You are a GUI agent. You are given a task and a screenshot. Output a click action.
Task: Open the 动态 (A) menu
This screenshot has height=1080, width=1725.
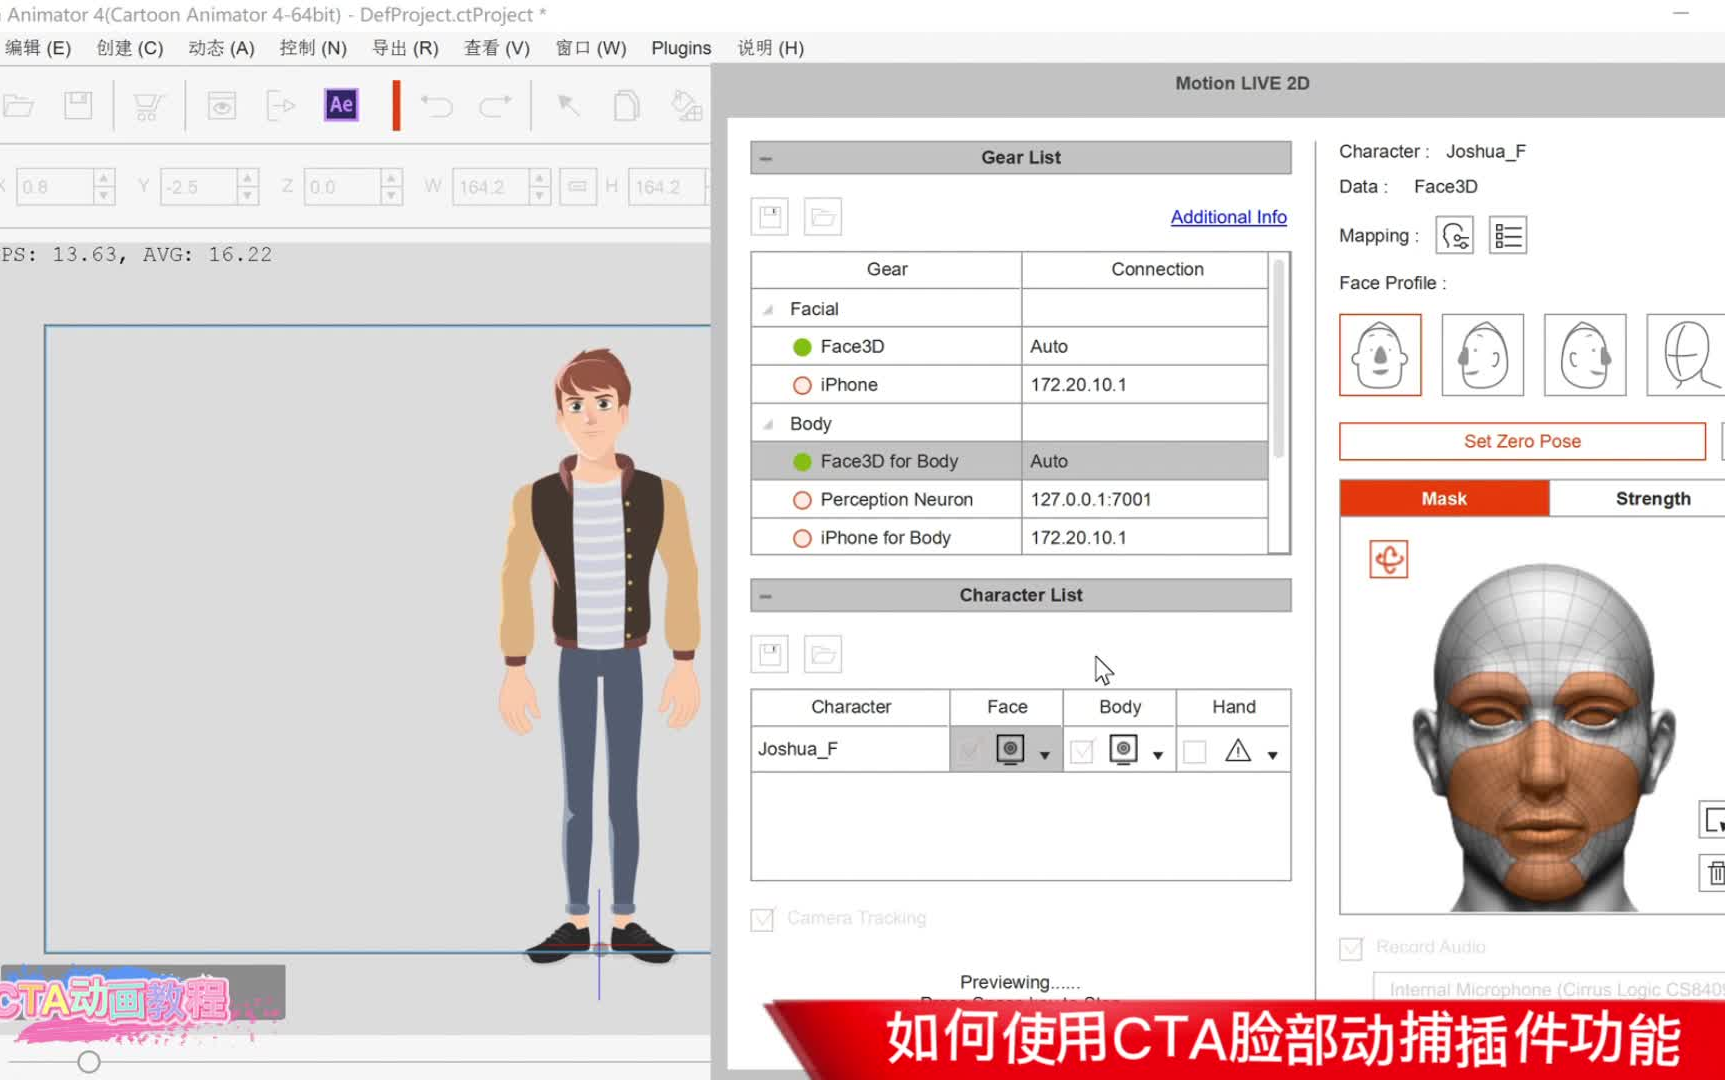(x=221, y=48)
